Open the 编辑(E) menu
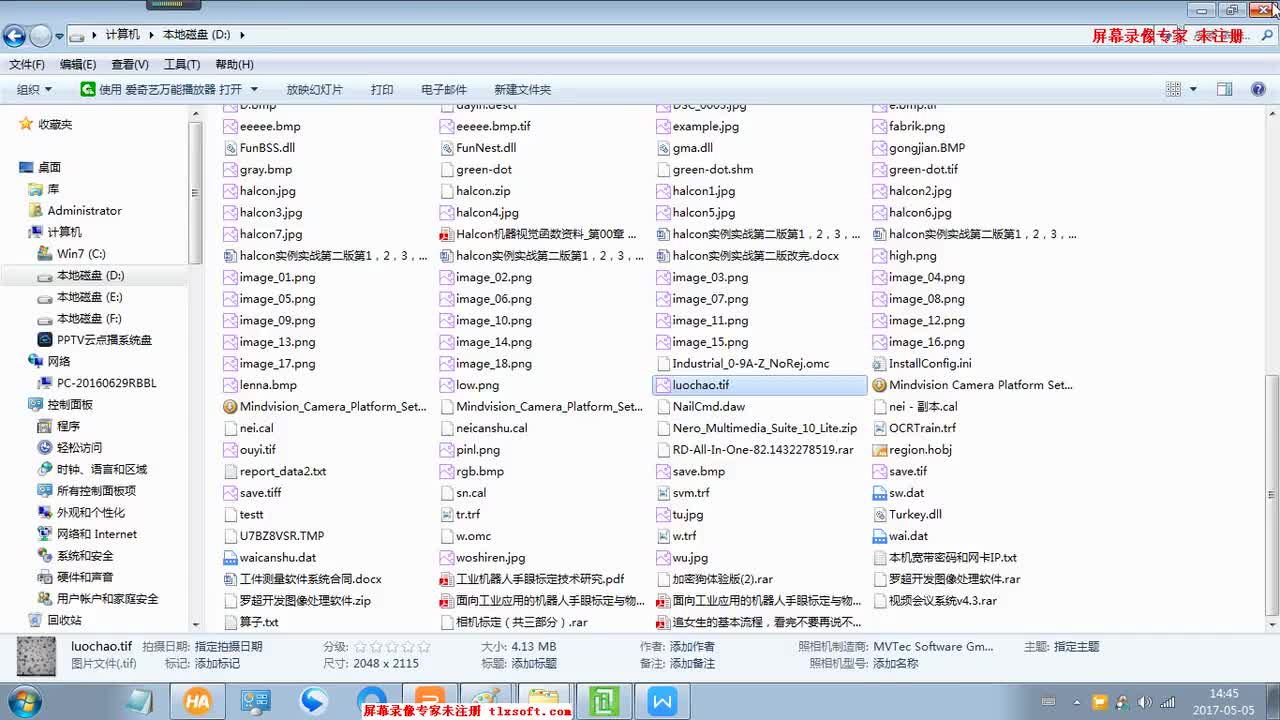 [78, 64]
